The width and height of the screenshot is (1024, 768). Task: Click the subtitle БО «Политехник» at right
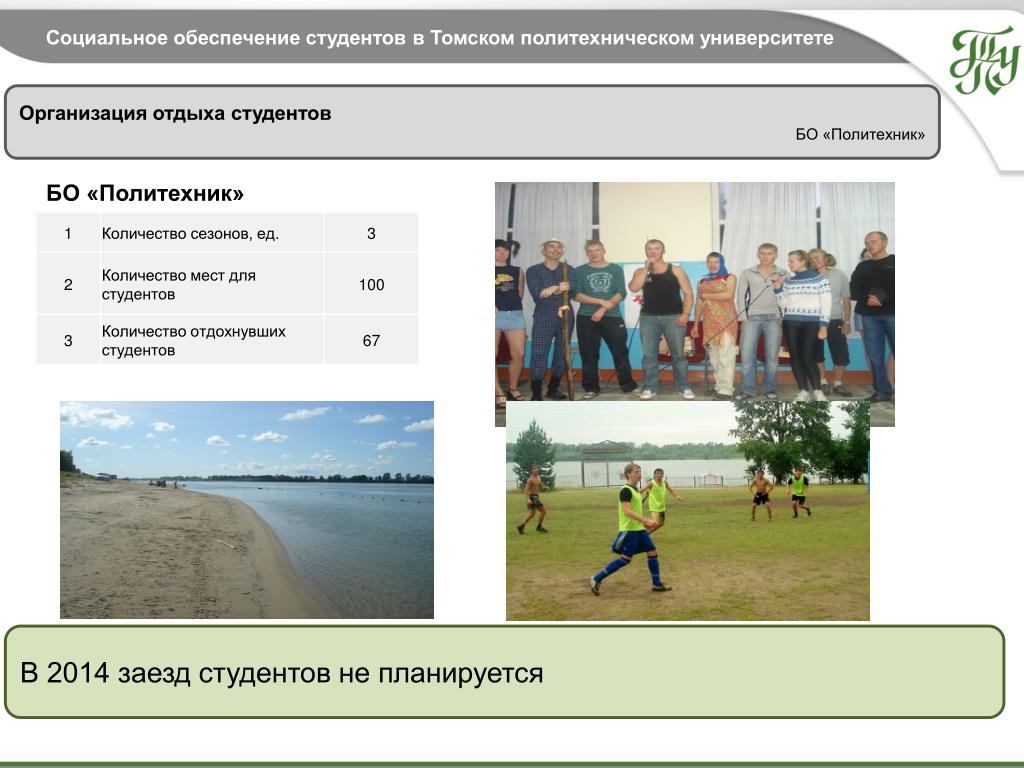[x=860, y=135]
